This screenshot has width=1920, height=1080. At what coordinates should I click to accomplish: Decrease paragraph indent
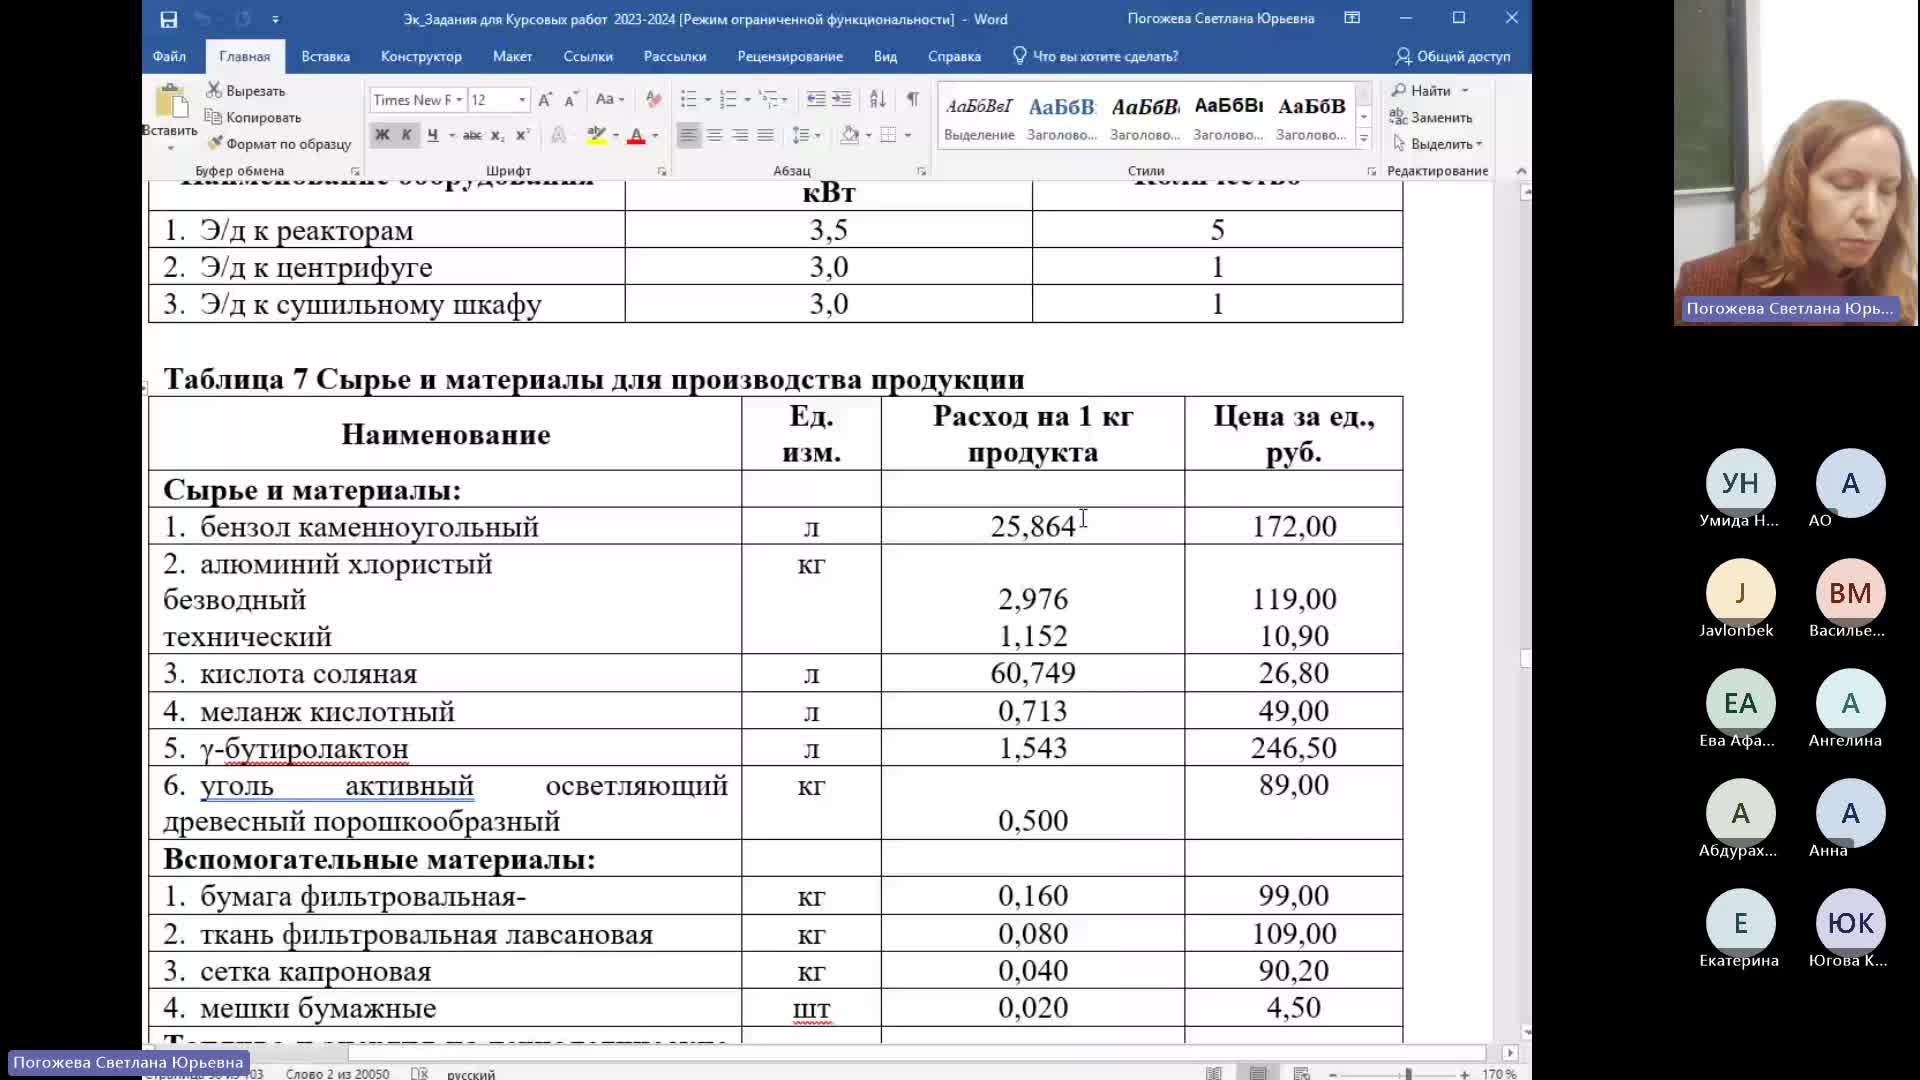(816, 99)
